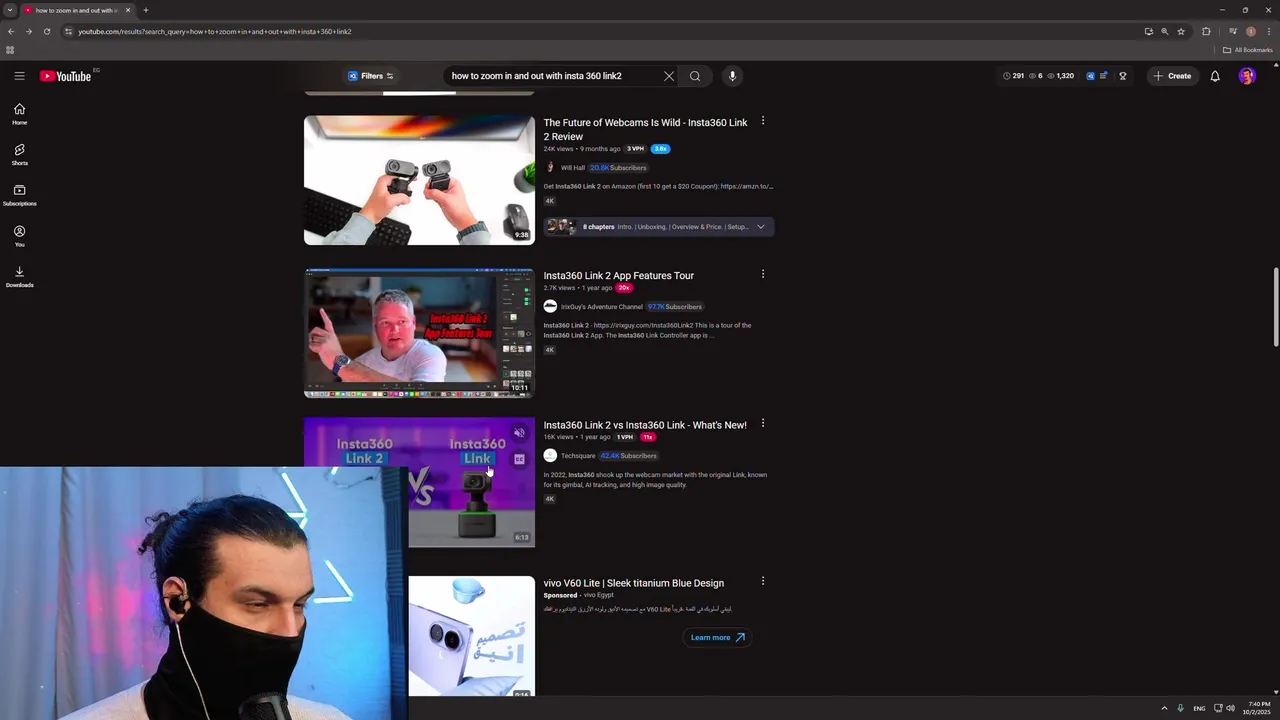Open more options for Will Hall video
This screenshot has width=1280, height=720.
click(763, 121)
